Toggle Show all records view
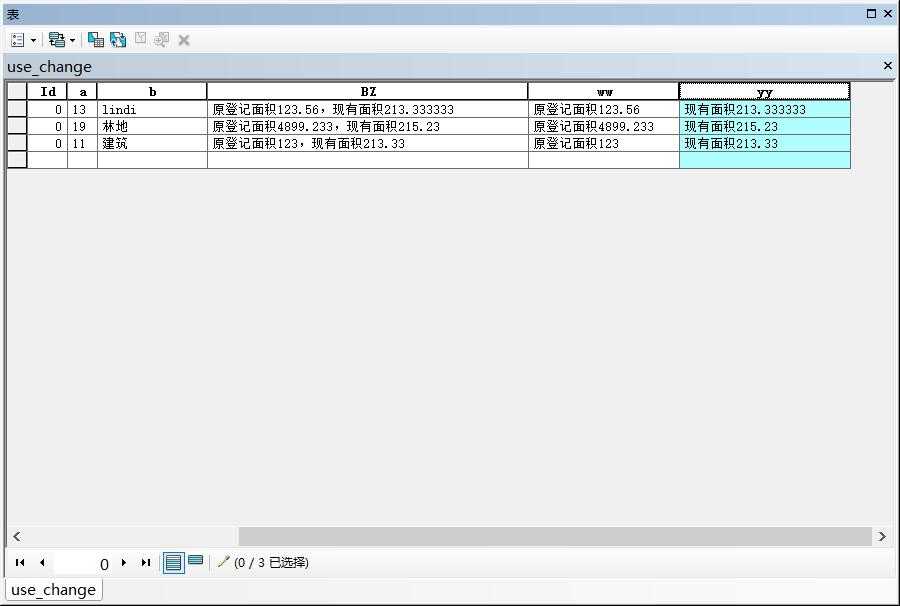Viewport: 900px width, 606px height. [173, 562]
